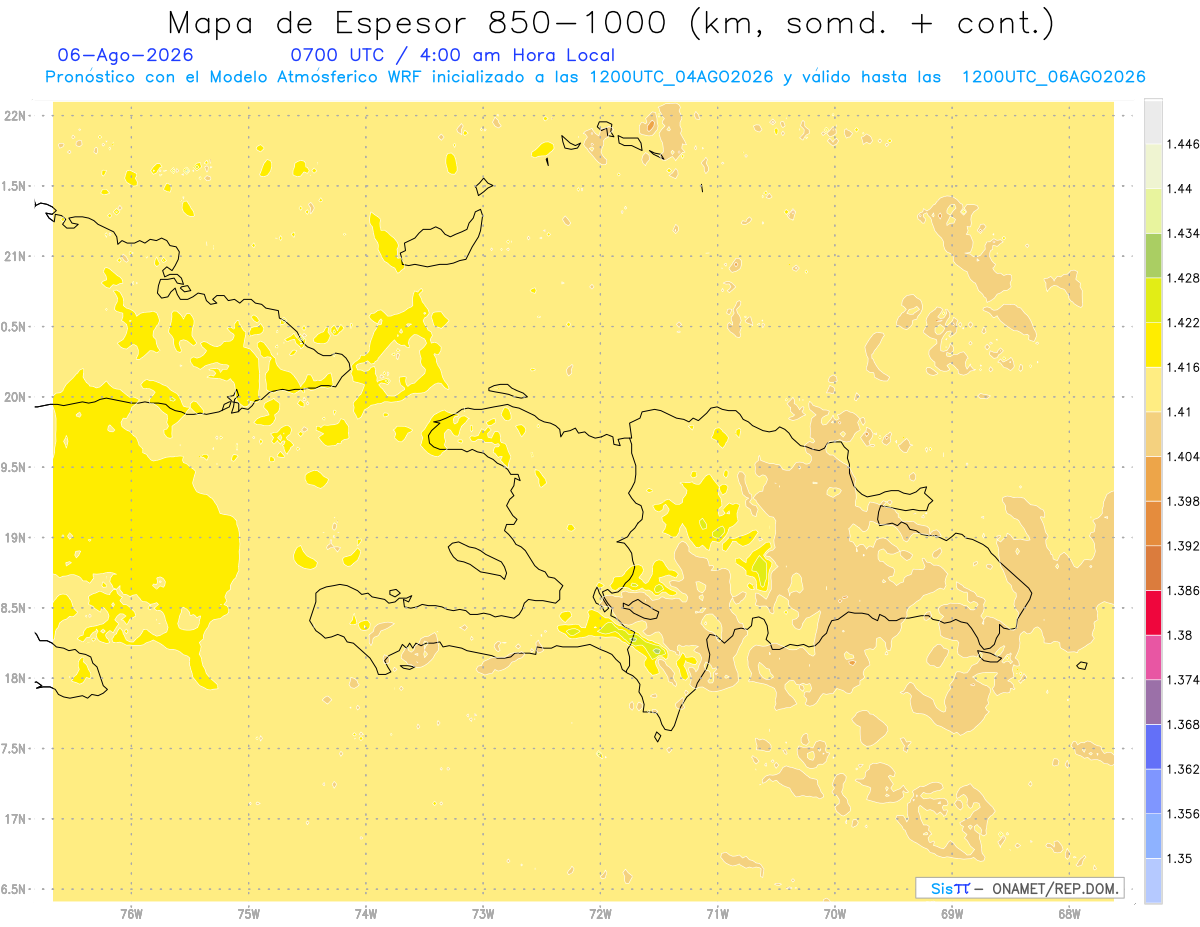Select the blue 1.362–1.368 legend segment
The height and width of the screenshot is (927, 1200).
[1153, 747]
